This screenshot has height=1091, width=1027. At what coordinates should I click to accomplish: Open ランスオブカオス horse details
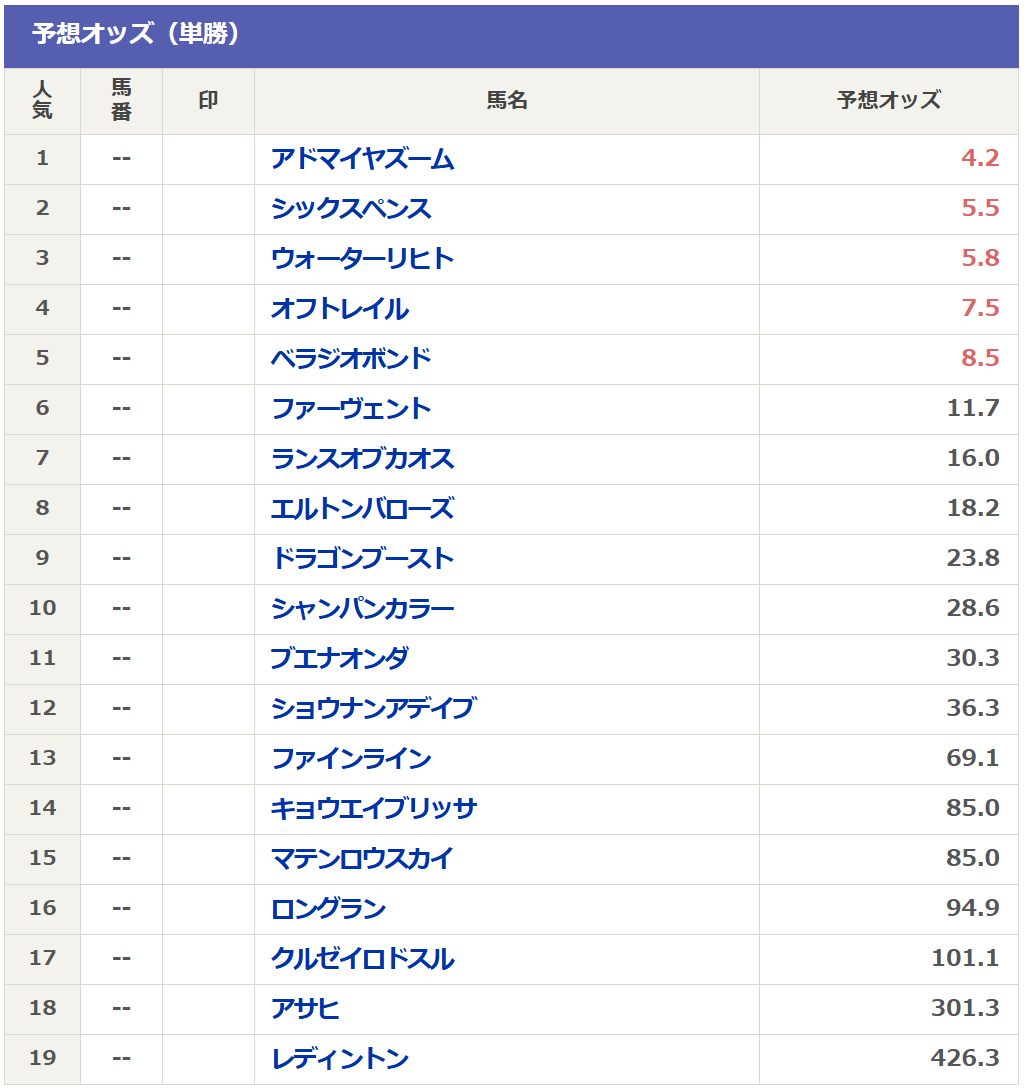tap(362, 459)
